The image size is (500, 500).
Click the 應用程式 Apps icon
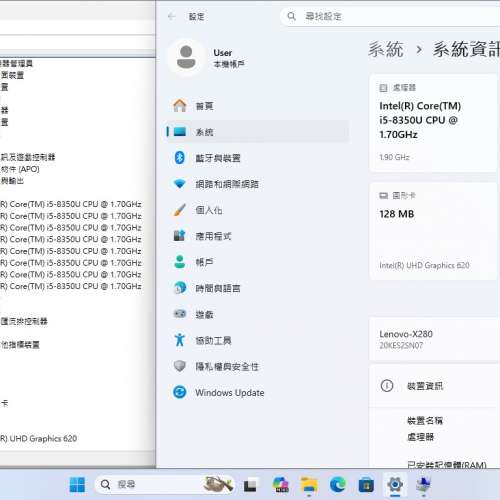point(180,236)
